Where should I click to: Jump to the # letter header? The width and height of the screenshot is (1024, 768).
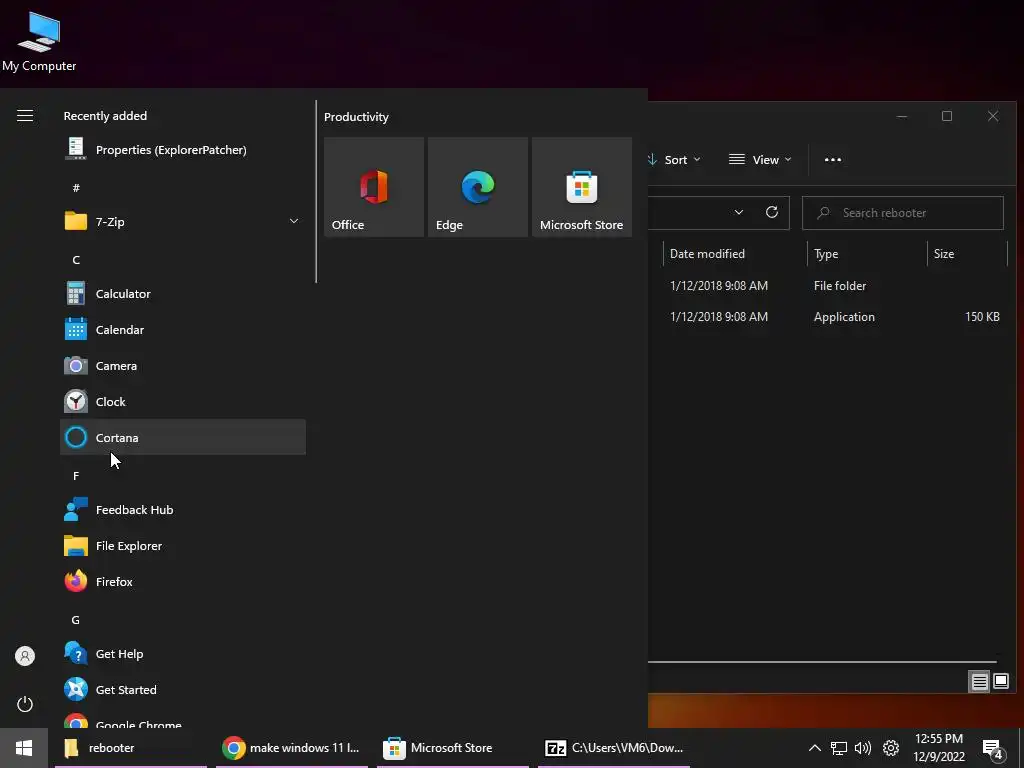coord(76,188)
